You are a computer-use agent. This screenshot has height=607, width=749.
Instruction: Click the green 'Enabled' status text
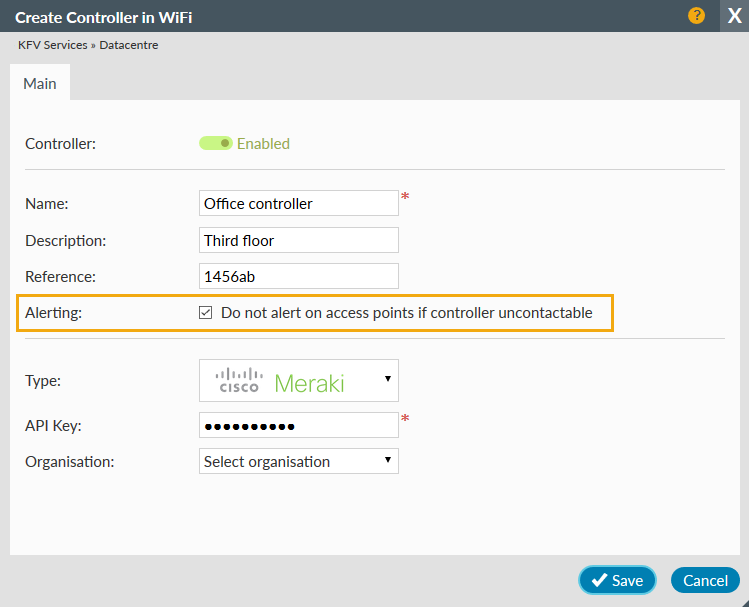[263, 144]
